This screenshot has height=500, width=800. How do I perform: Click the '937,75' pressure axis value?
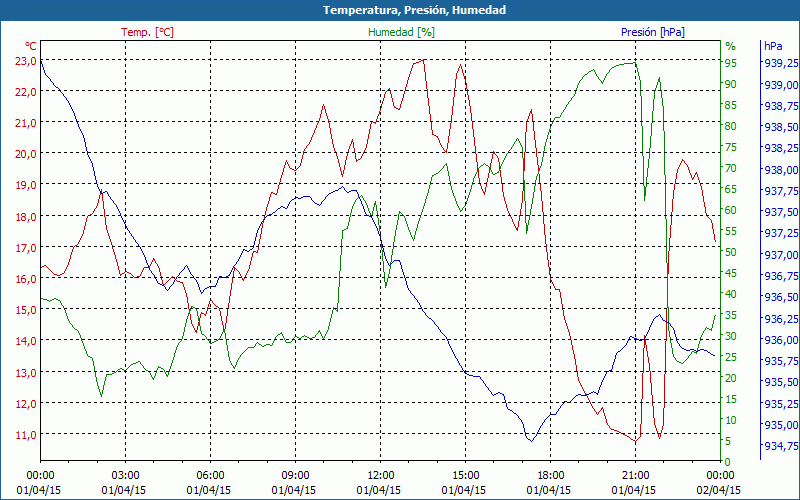[781, 191]
